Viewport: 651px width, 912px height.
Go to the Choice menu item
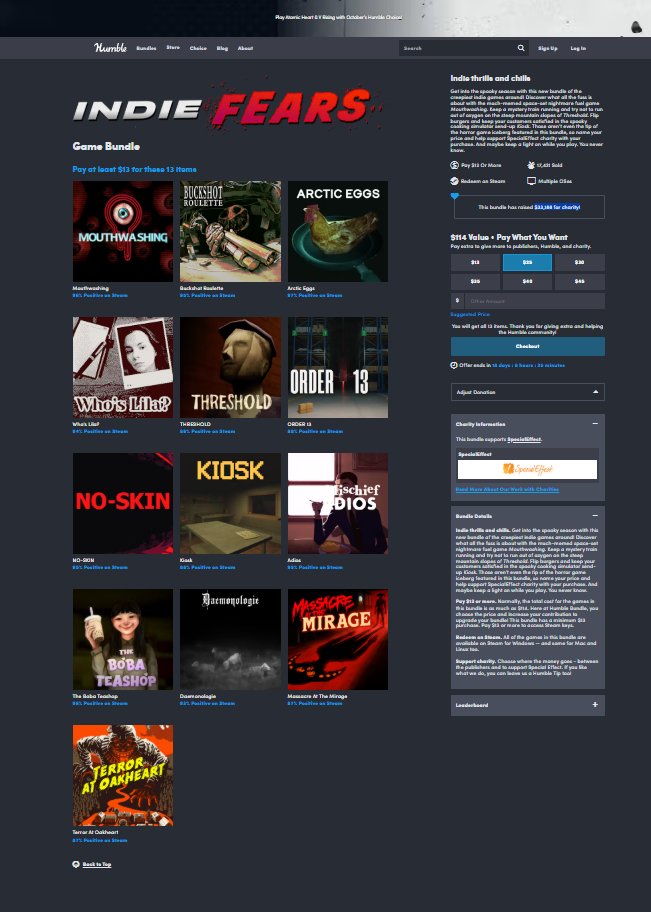pos(198,48)
